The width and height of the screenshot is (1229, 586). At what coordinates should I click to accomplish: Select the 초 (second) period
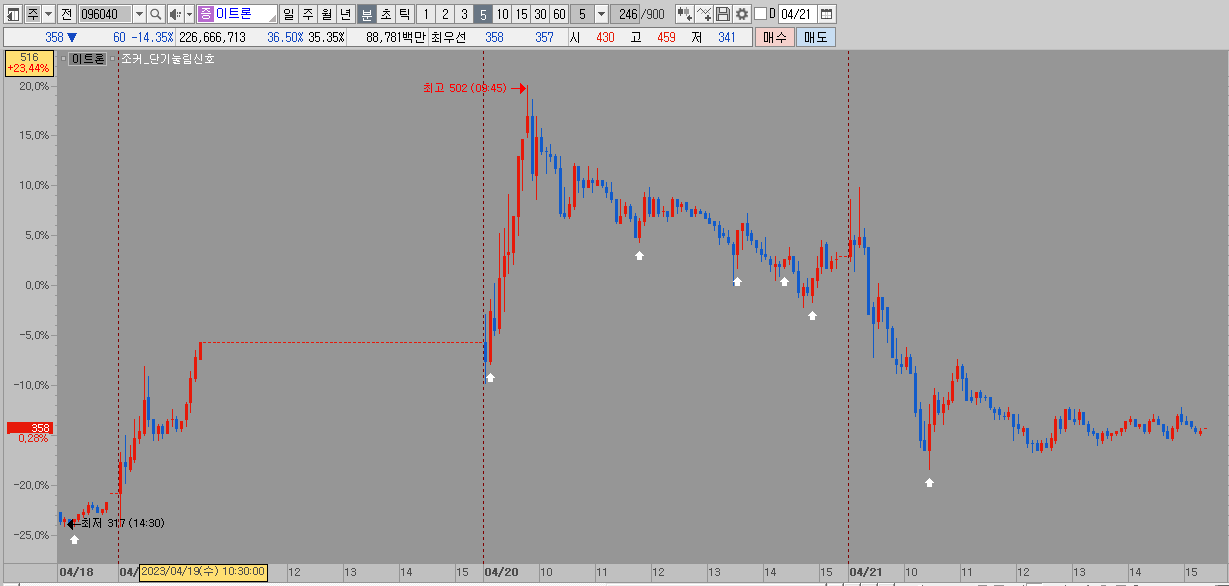pos(385,14)
